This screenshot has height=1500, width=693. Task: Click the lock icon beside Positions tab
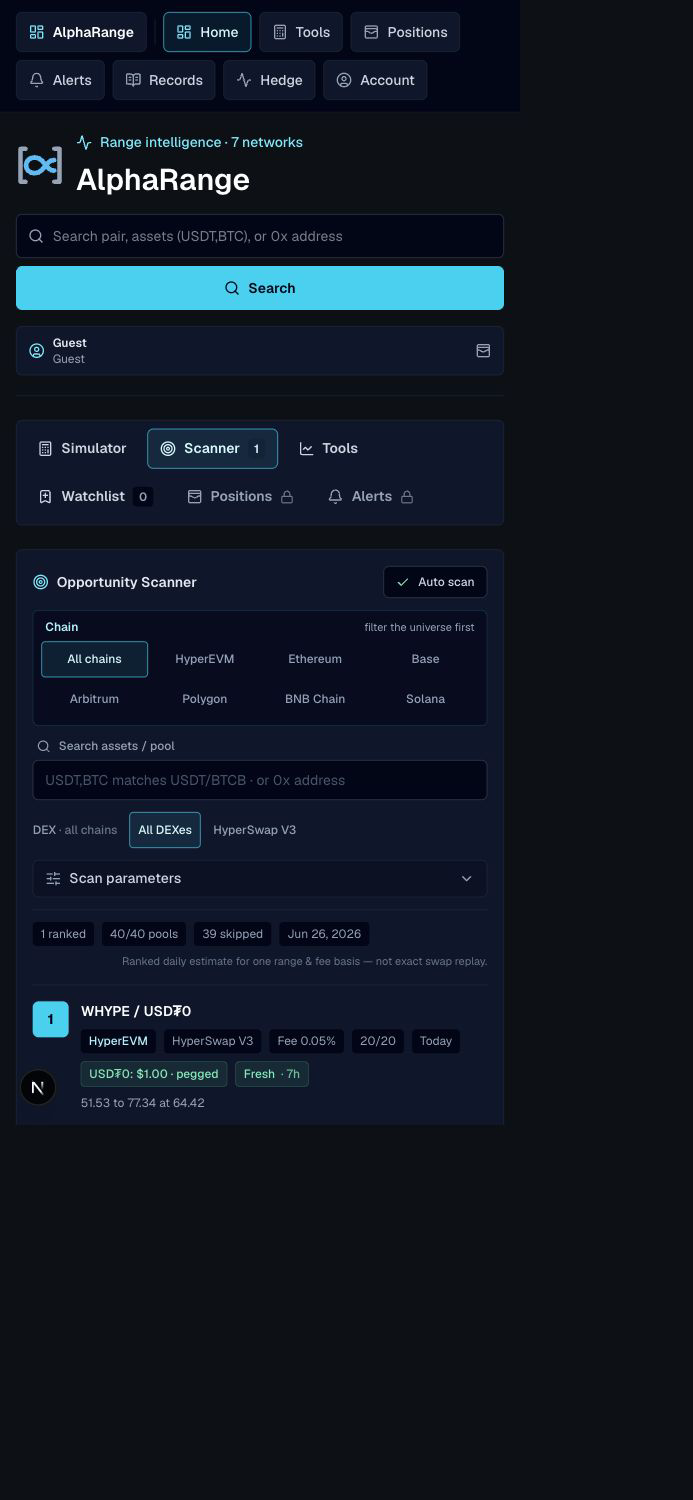point(287,497)
